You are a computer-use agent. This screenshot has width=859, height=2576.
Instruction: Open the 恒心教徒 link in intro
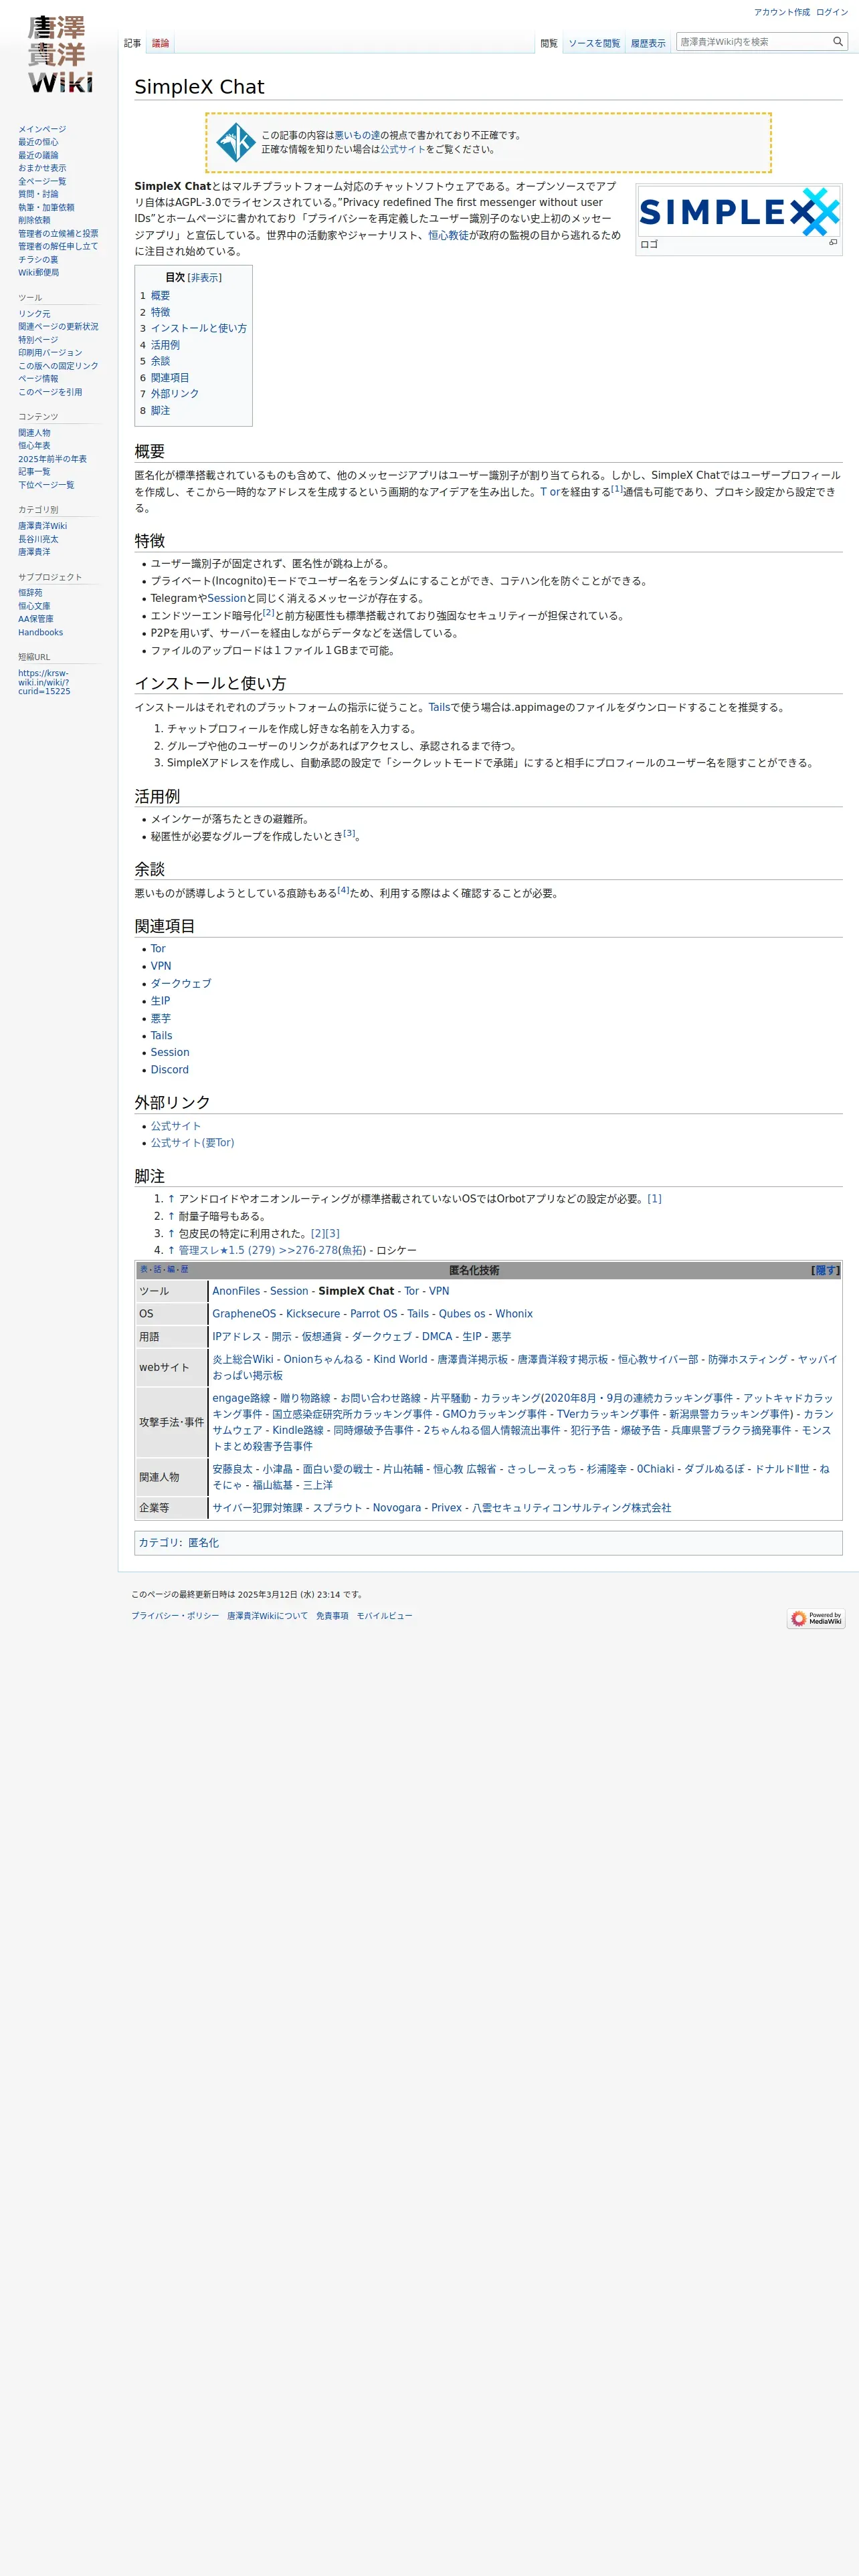(448, 235)
